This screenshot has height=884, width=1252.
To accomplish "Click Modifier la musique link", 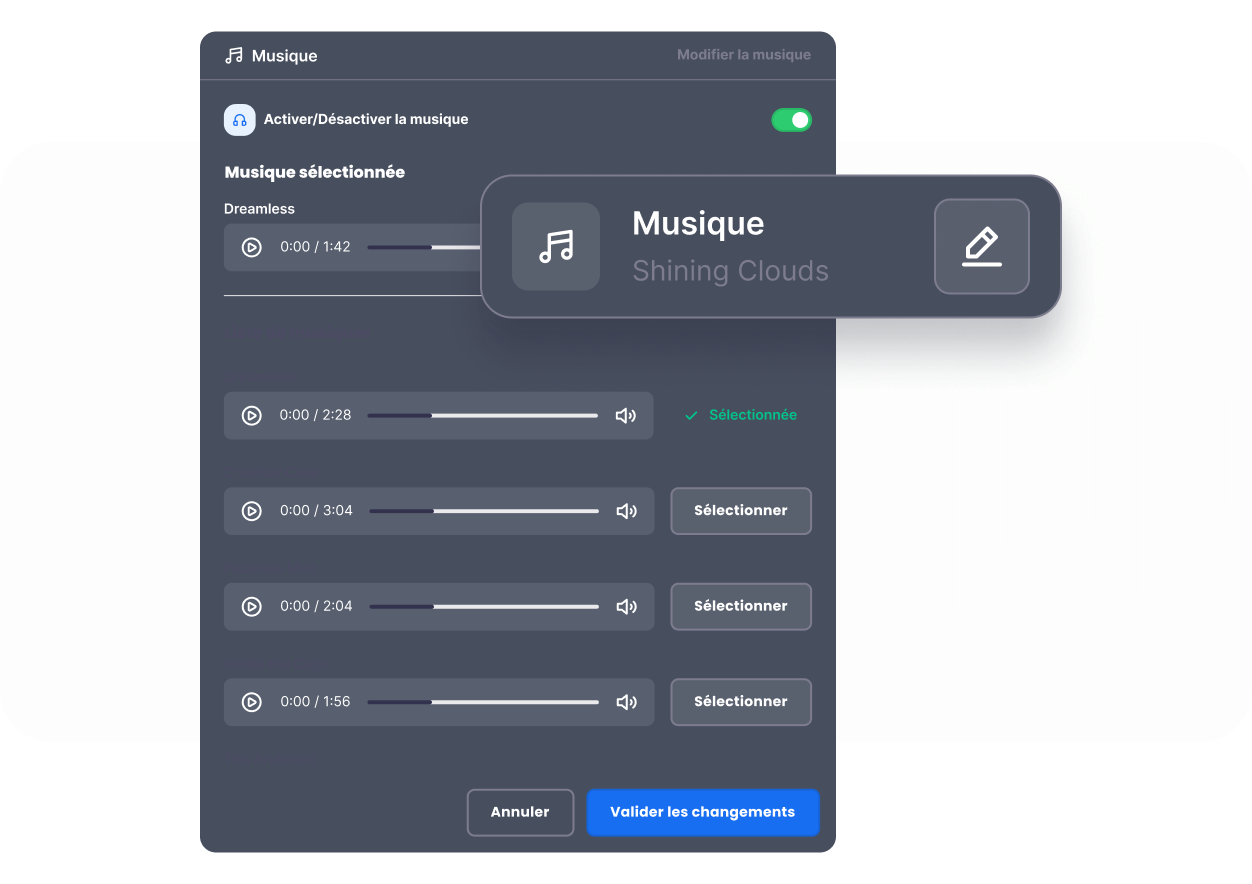I will pos(744,55).
